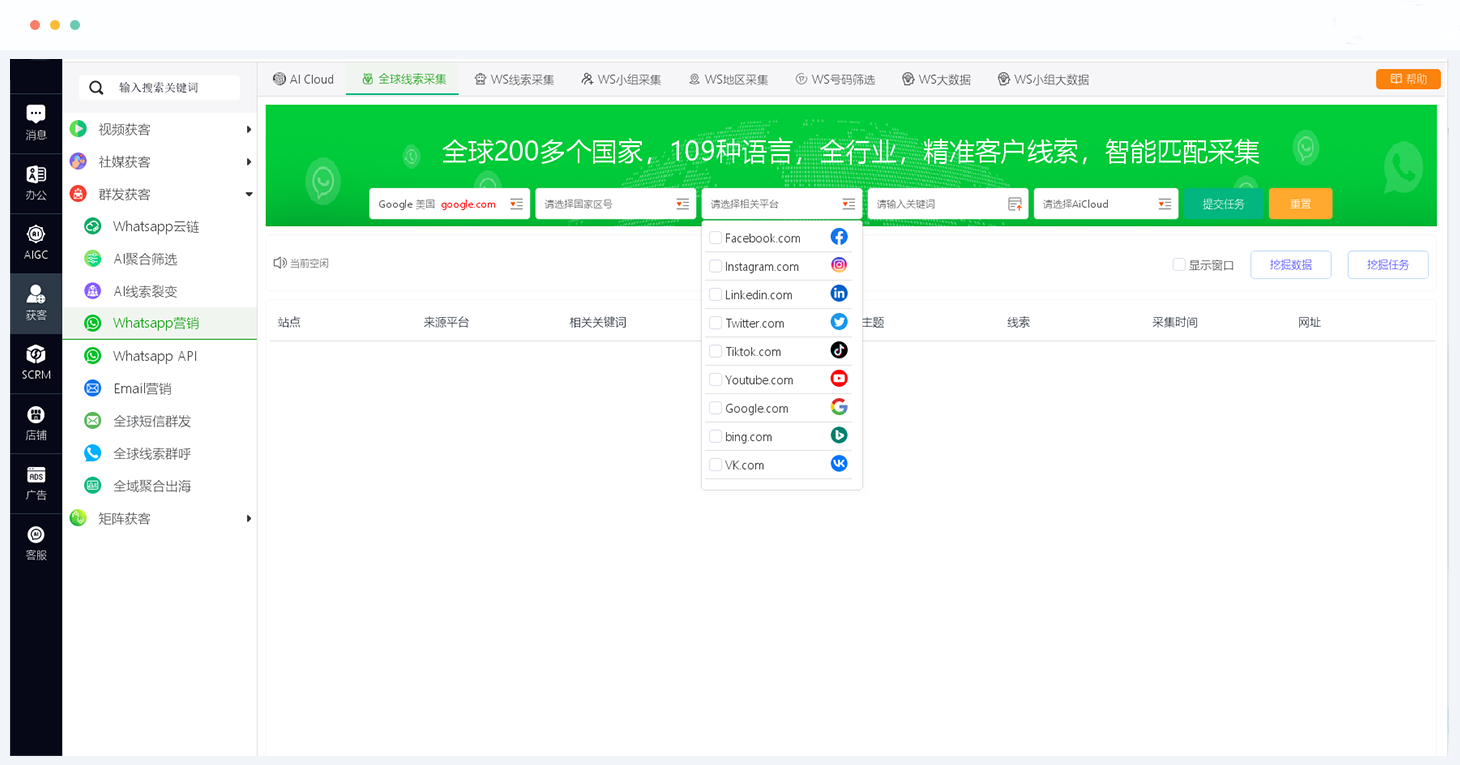This screenshot has width=1460, height=765.
Task: Click the Whatsapp API menu icon
Action: point(93,356)
